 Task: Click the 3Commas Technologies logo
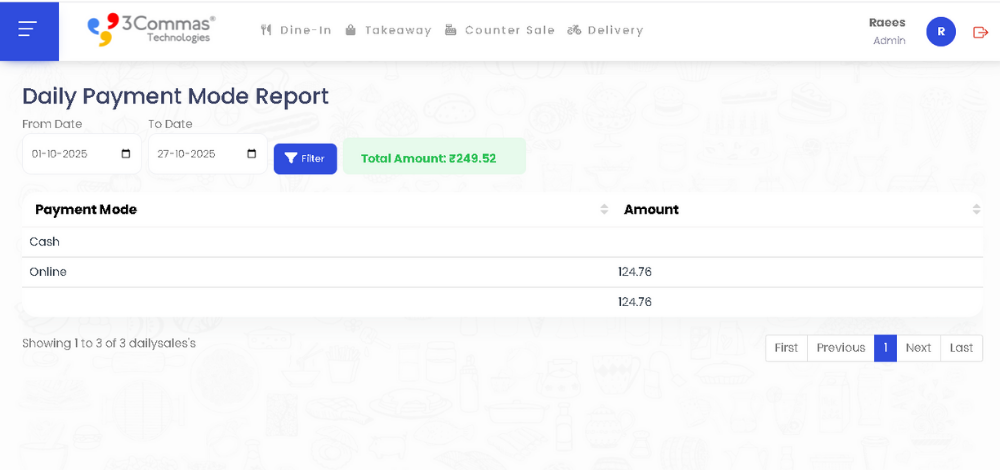151,30
